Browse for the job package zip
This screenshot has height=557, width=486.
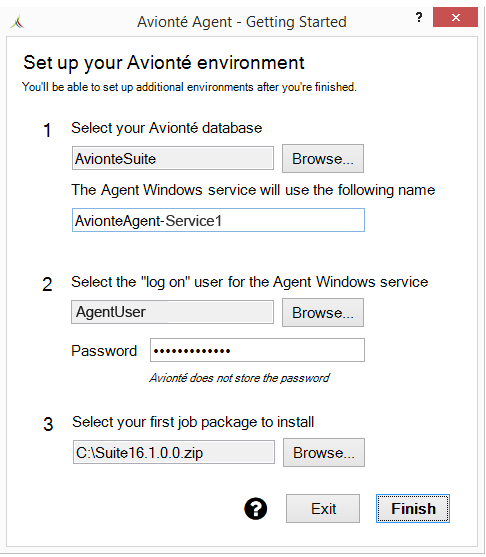pyautogui.click(x=324, y=453)
